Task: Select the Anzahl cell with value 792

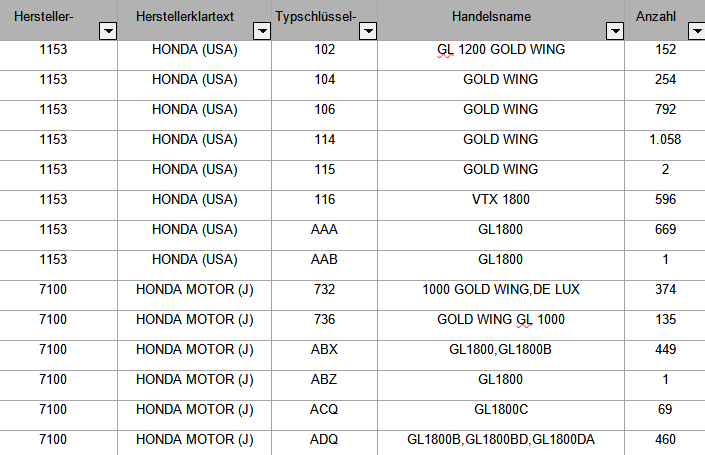Action: point(665,116)
